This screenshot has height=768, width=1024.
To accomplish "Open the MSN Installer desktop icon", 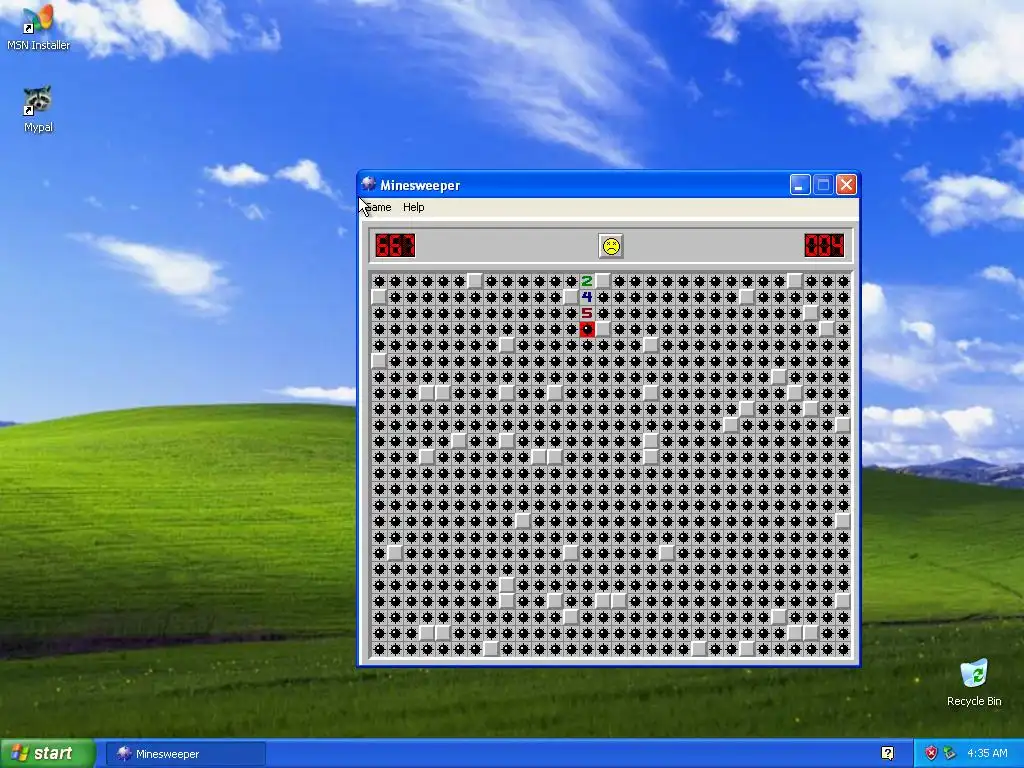I will point(38,27).
